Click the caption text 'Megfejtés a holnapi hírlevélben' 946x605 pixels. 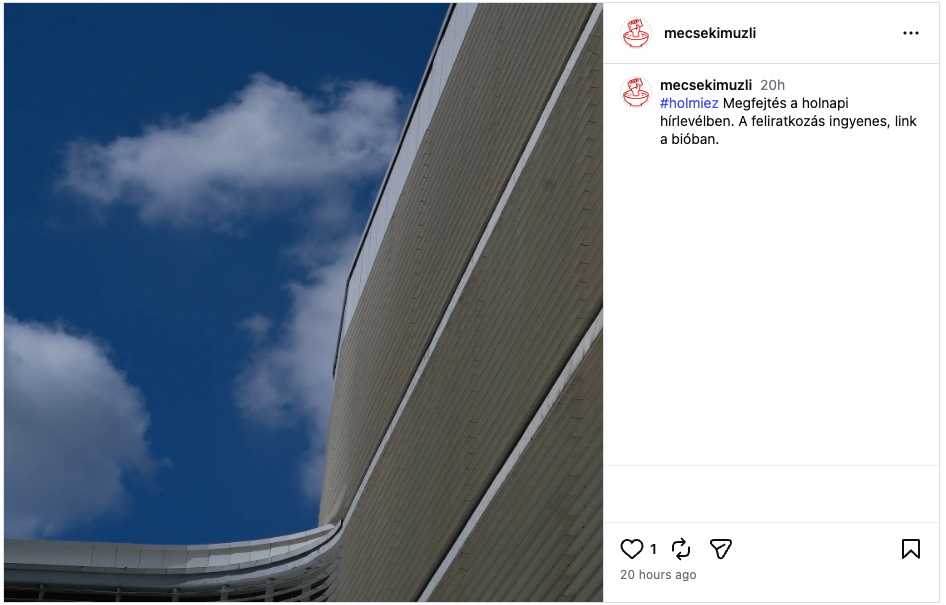pos(754,112)
